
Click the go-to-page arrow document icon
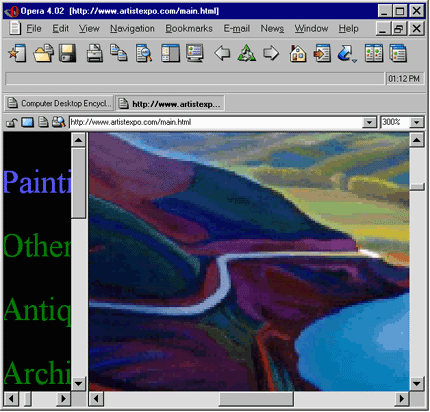tap(322, 53)
